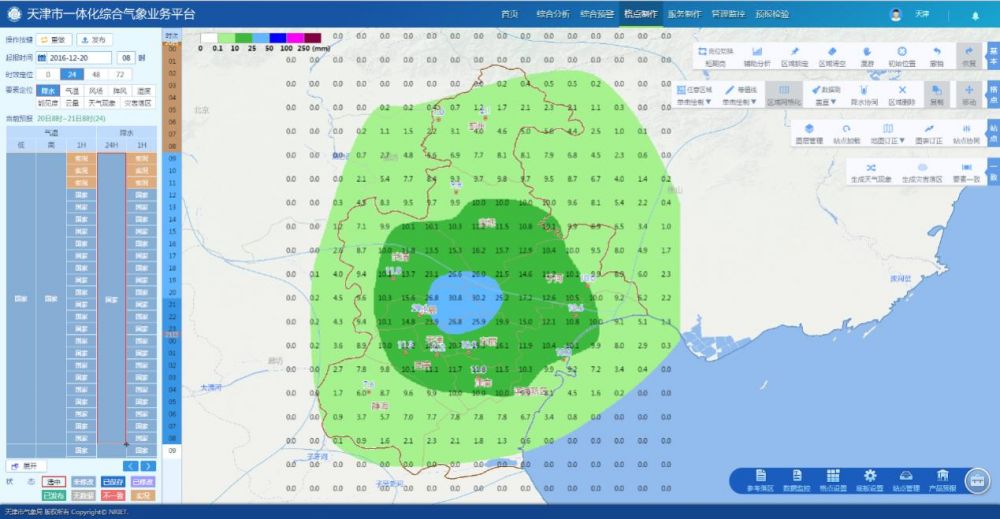Switch to the 服务制作 menu tab
This screenshot has height=519, width=1000.
click(x=684, y=15)
